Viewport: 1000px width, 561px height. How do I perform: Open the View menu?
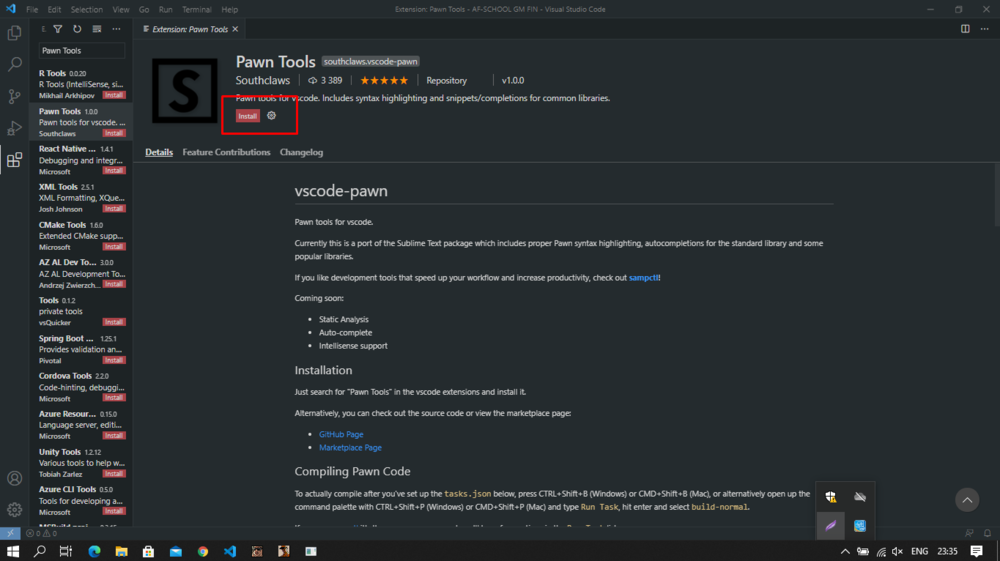121,10
